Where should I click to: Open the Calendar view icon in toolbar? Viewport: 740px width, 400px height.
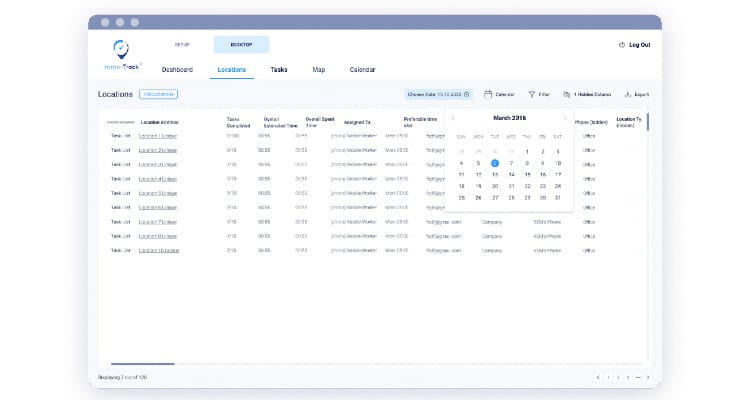coord(488,94)
